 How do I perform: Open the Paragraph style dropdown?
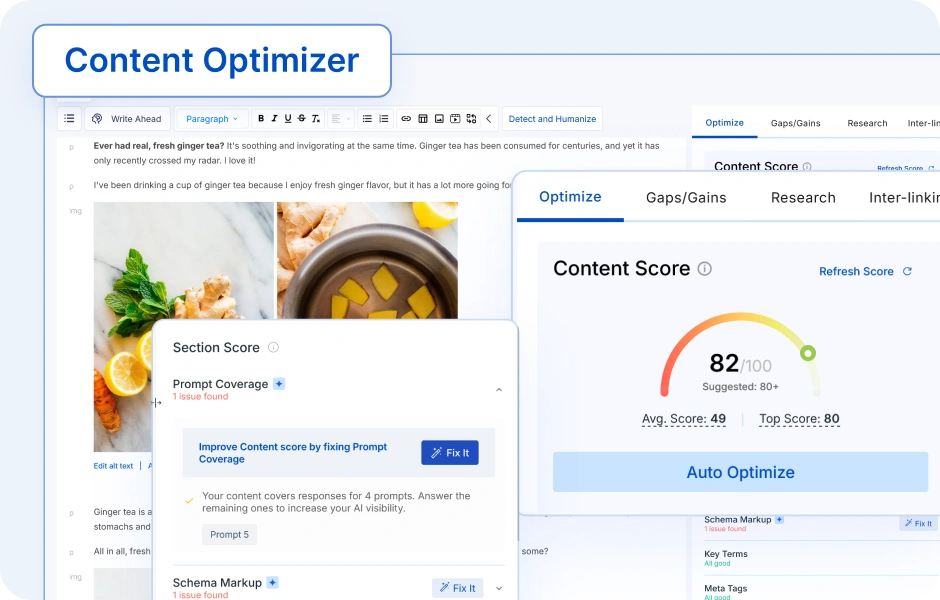[x=212, y=119]
